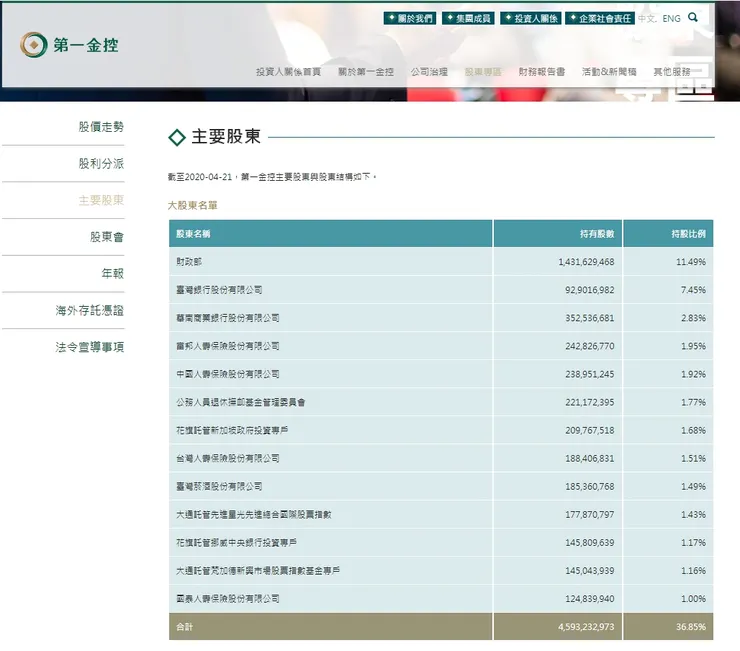The image size is (740, 651).
Task: Click the 臺灣銀行股份有限公司 row name
Action: (219, 290)
